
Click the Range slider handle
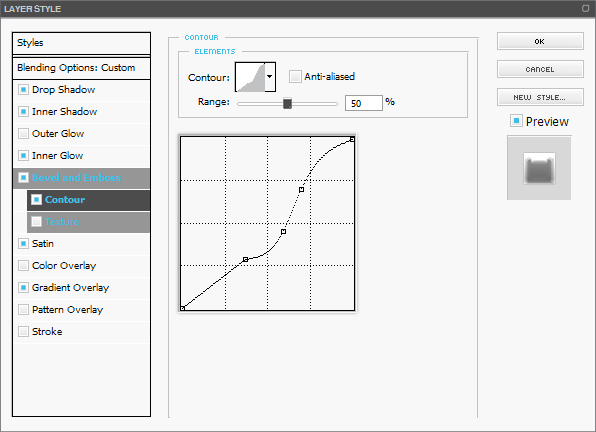point(287,103)
